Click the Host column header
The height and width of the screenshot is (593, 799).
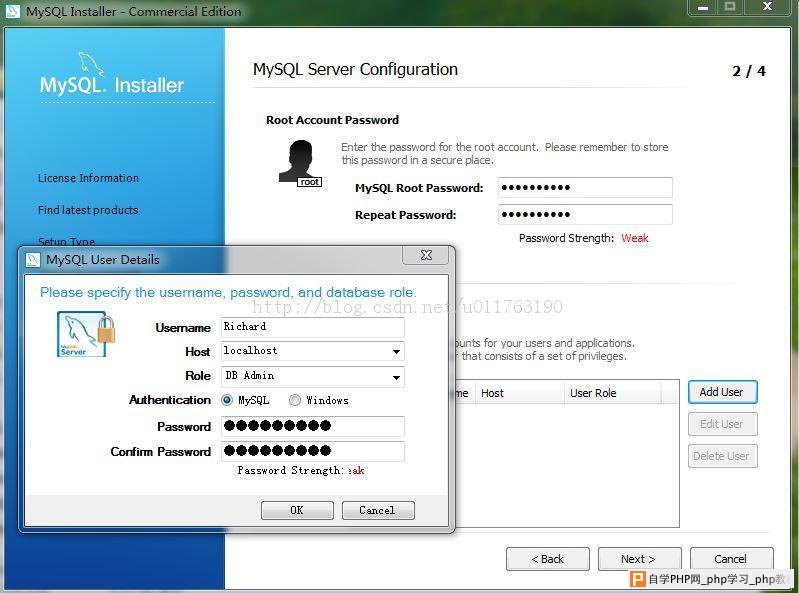point(519,393)
